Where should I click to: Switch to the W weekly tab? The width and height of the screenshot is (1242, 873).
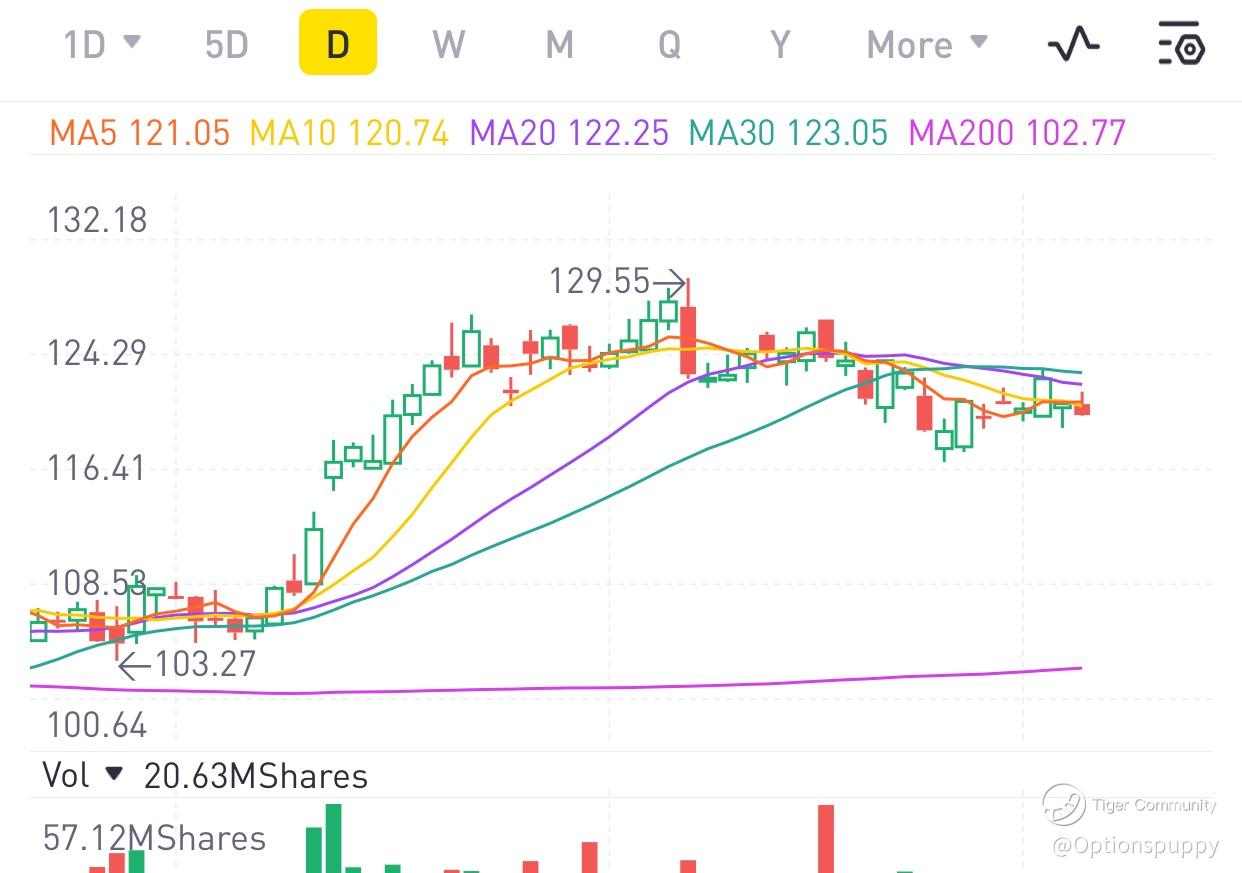tap(449, 45)
